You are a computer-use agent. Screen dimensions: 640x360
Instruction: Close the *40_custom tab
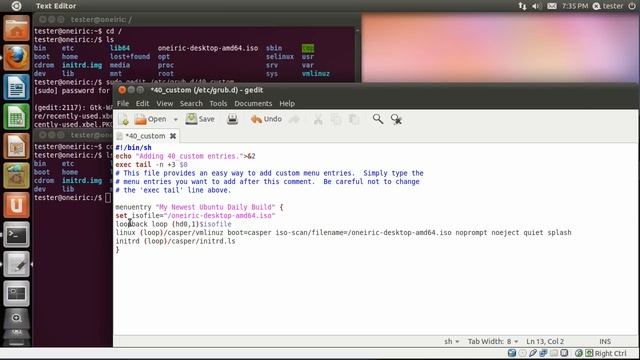pyautogui.click(x=173, y=136)
